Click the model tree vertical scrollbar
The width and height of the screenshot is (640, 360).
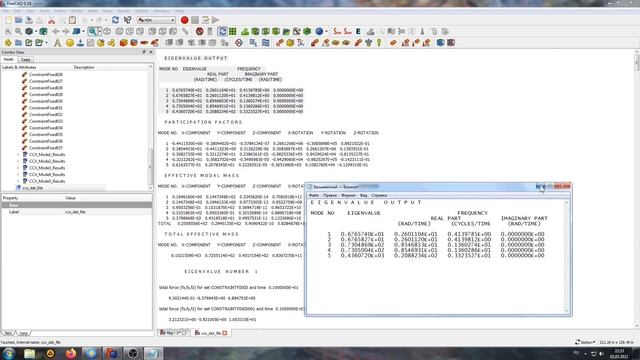150,167
